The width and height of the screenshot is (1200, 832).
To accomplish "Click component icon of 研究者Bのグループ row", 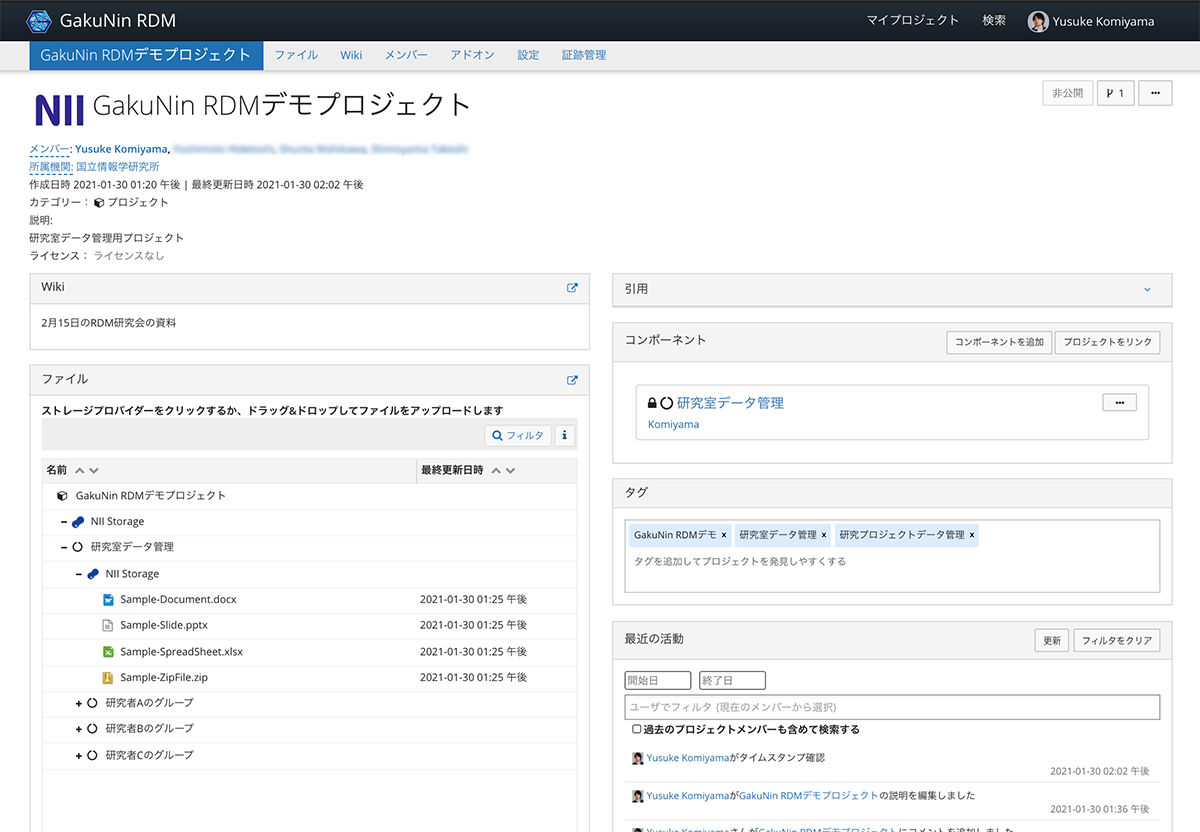I will coord(92,729).
